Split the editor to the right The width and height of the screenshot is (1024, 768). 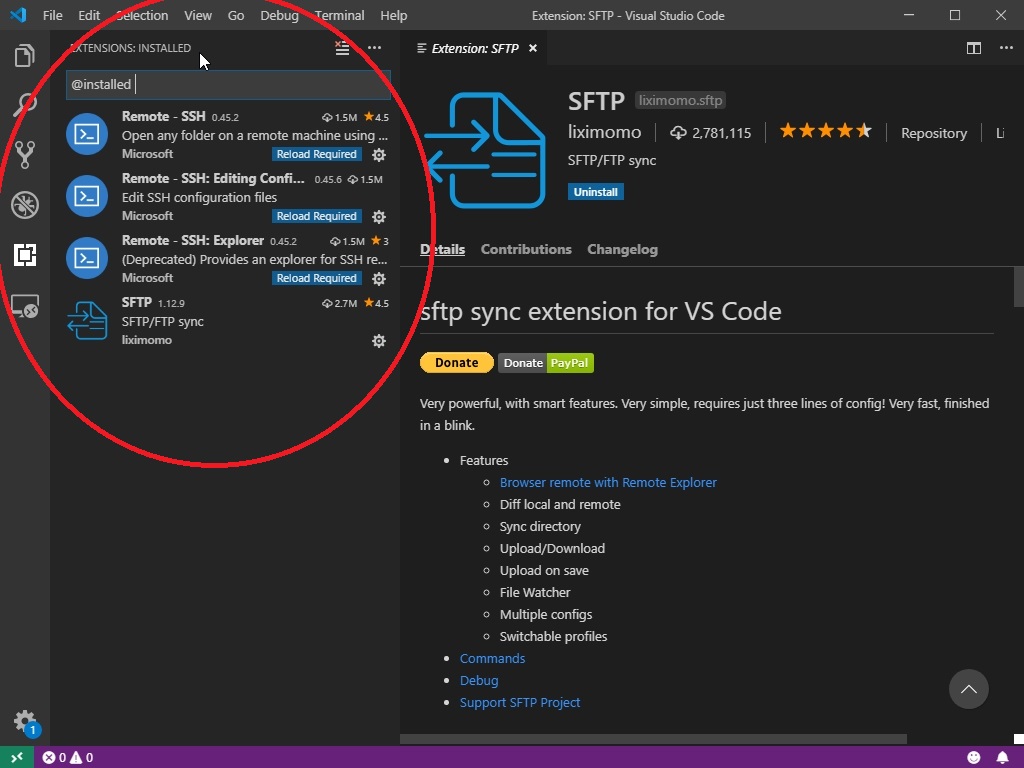click(x=974, y=48)
